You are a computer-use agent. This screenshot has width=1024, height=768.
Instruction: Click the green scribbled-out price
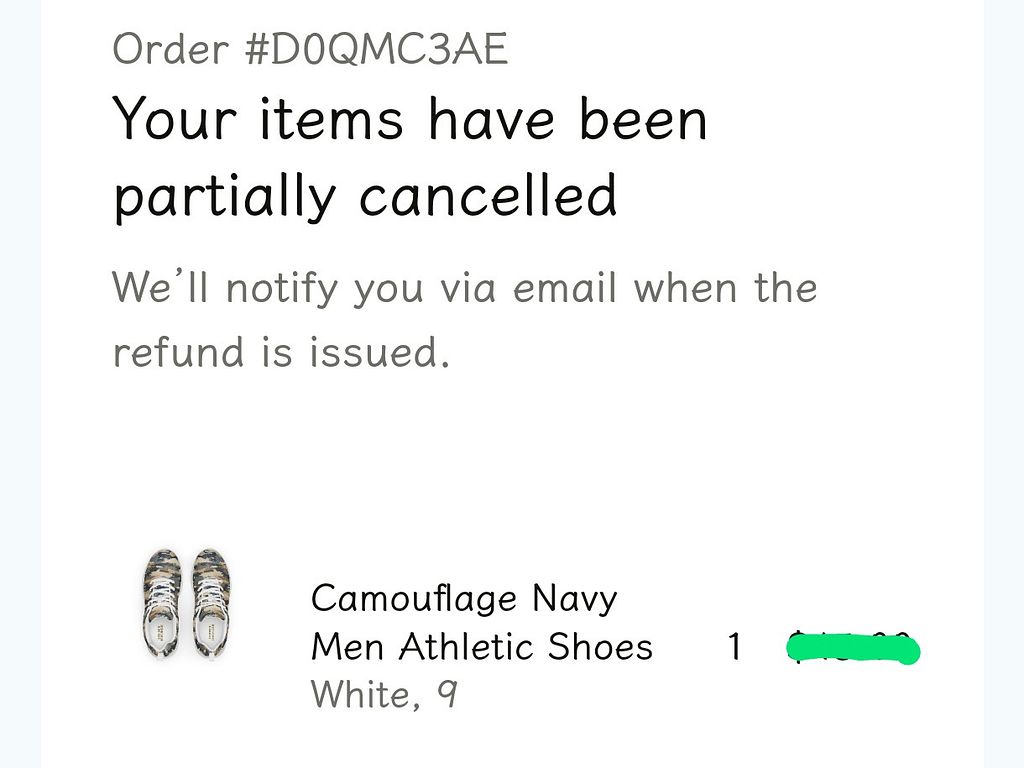(853, 648)
